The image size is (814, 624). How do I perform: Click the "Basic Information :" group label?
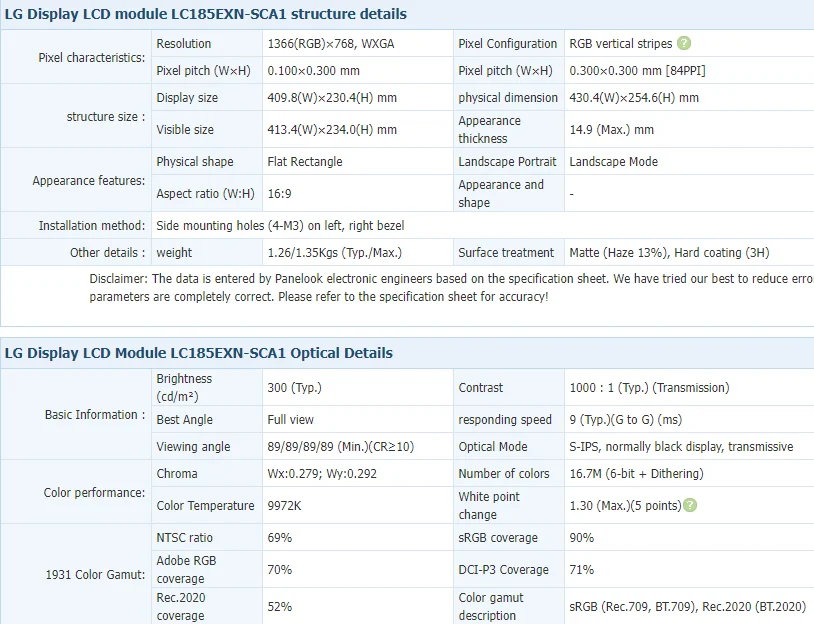pyautogui.click(x=95, y=415)
